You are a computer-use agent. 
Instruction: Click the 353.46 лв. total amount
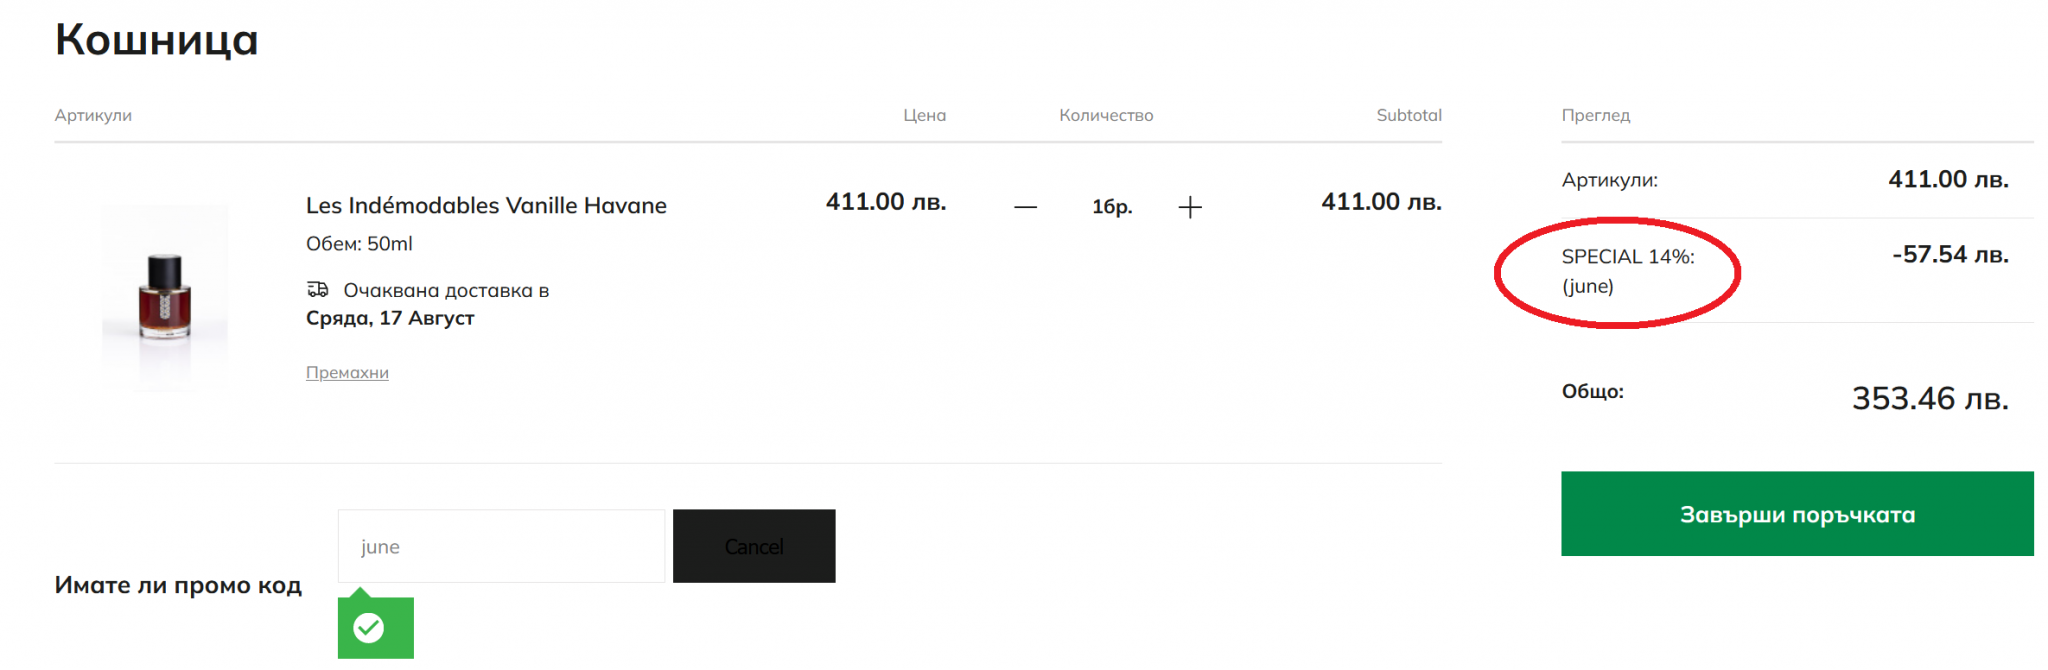point(1930,399)
